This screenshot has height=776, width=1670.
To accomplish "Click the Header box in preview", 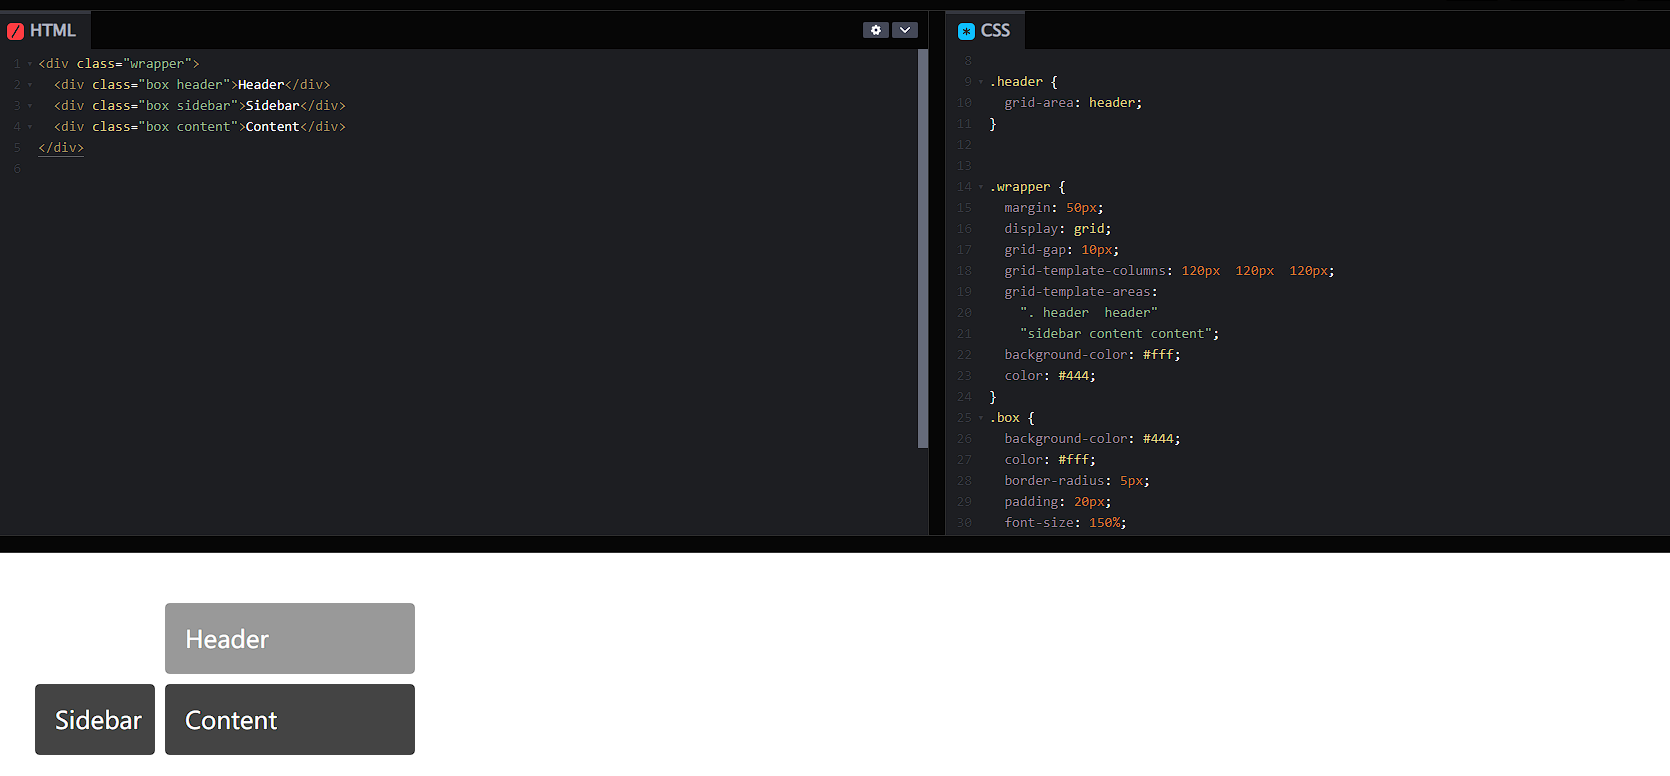I will tap(290, 638).
